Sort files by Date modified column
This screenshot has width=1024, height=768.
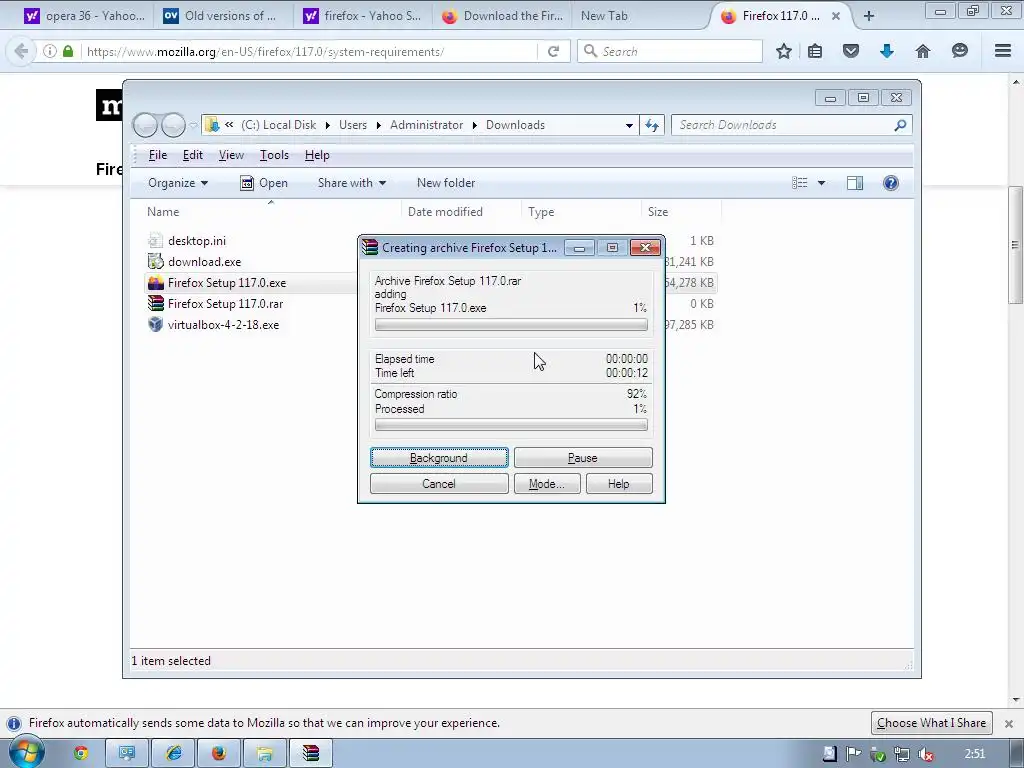[x=445, y=212]
